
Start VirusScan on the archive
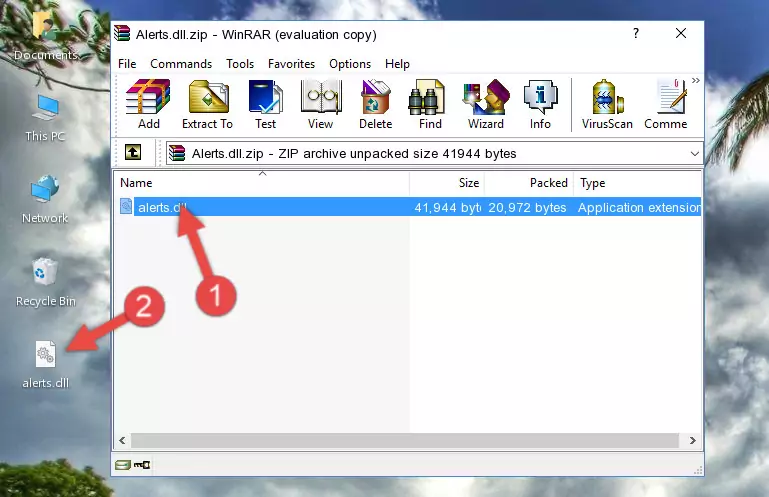pos(607,105)
